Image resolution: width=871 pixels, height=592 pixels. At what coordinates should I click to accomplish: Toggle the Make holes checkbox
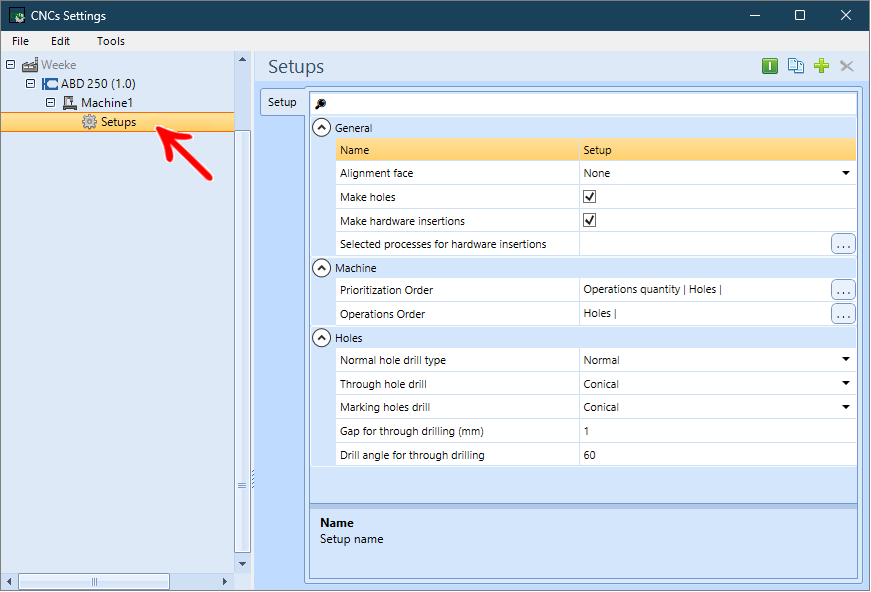point(589,197)
